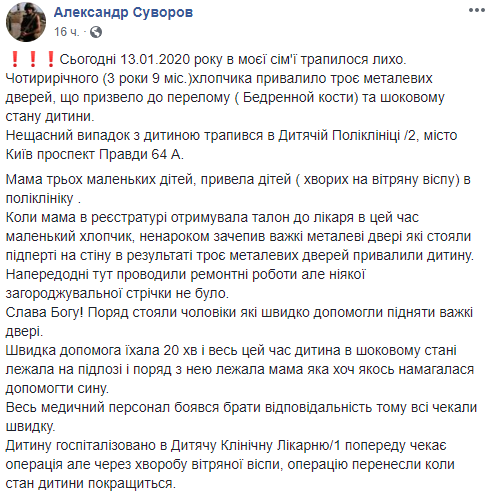This screenshot has height=500, width=492.
Task: Open the post options three-dots menu
Action: coord(476,10)
